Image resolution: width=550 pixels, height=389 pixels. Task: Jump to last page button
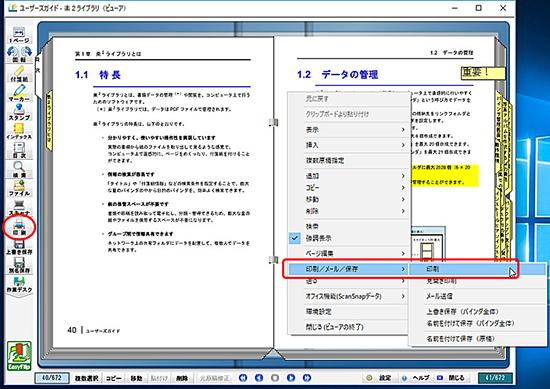click(x=307, y=378)
